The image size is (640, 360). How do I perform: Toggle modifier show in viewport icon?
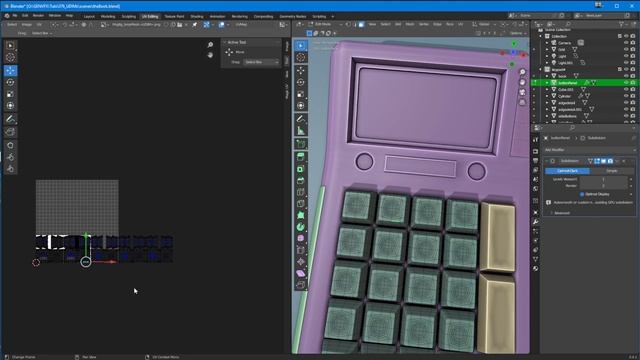point(603,161)
